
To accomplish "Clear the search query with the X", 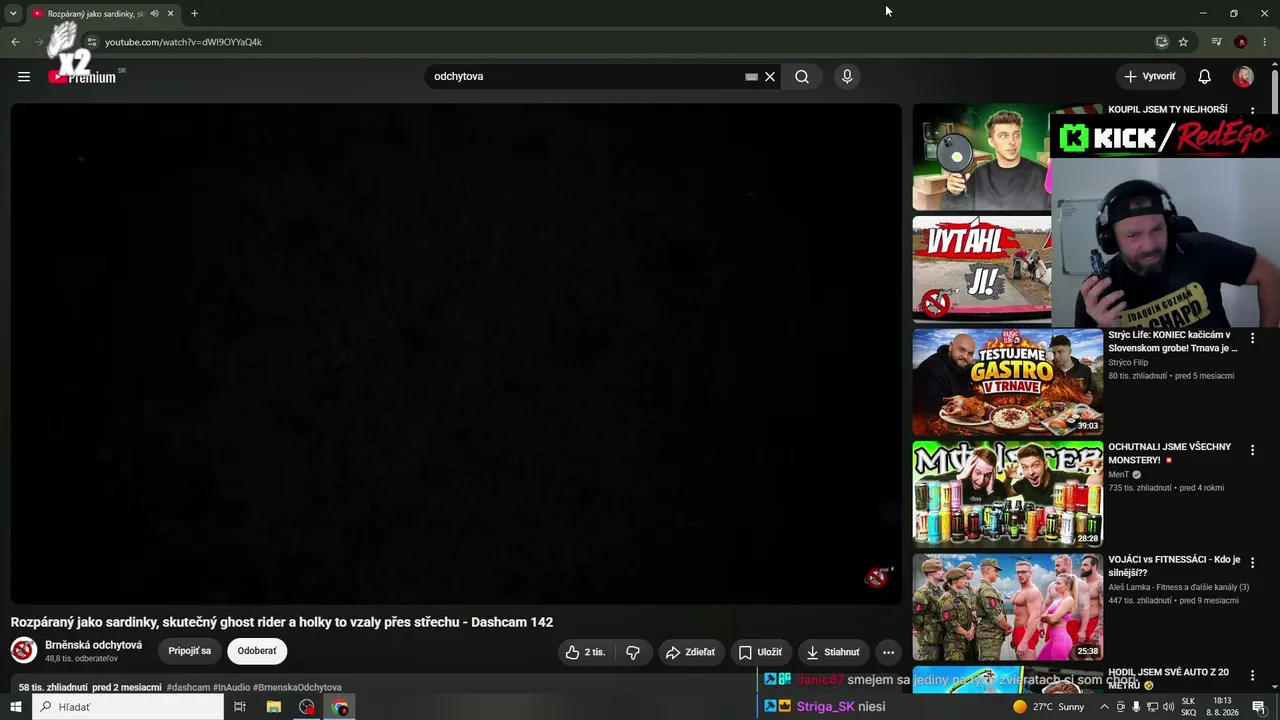I will [x=770, y=77].
